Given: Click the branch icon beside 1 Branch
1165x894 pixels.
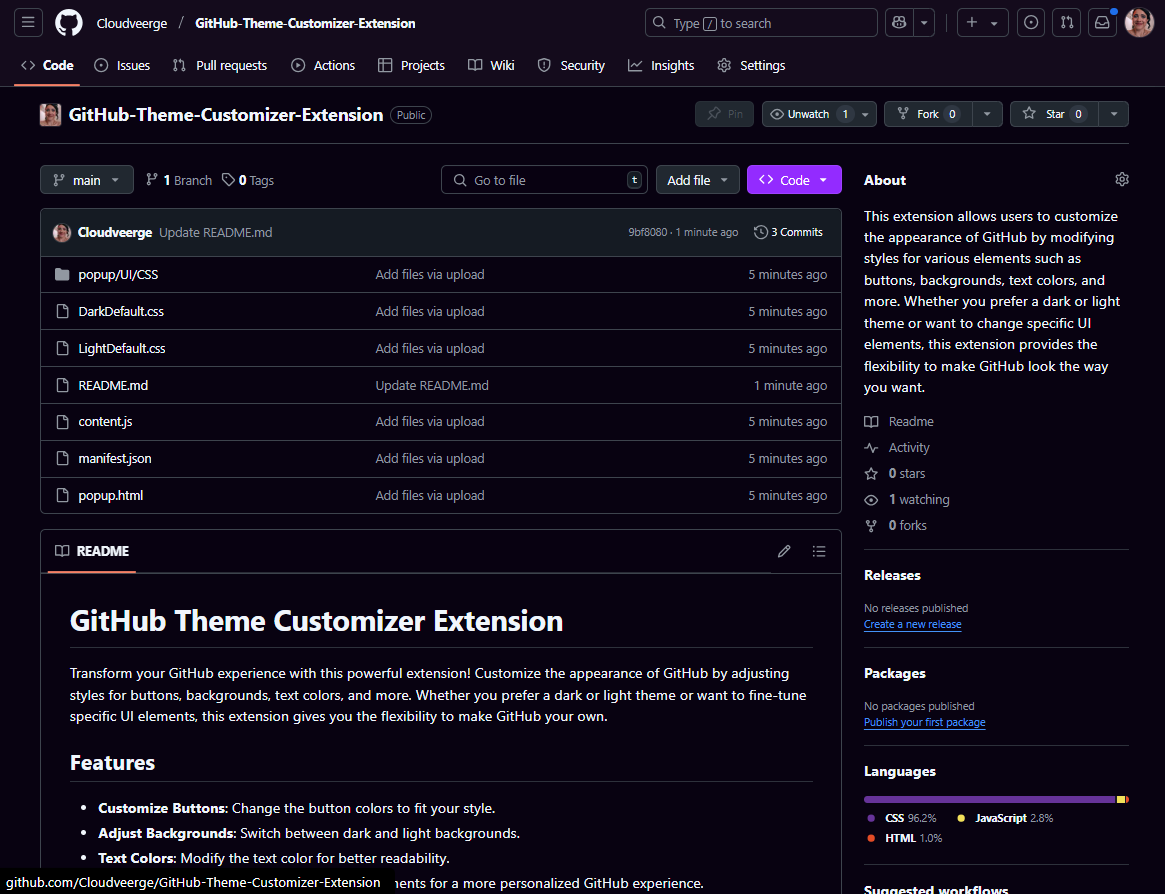Looking at the screenshot, I should (x=152, y=179).
